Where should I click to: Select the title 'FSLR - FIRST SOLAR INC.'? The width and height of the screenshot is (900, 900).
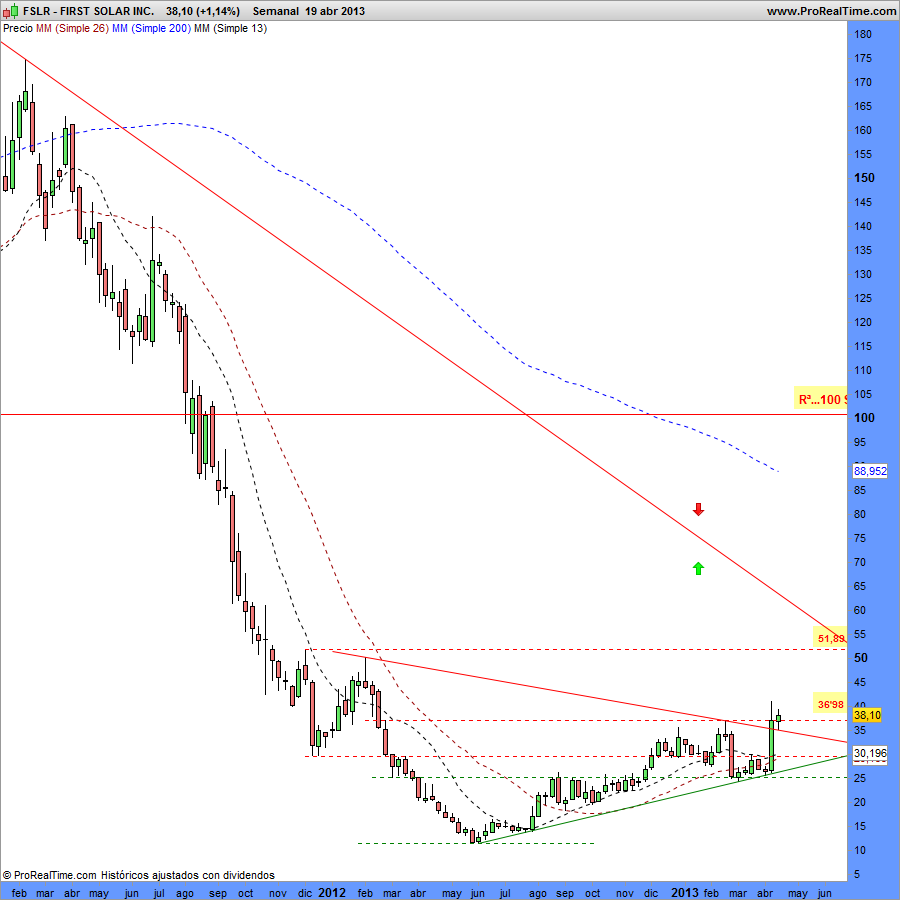88,11
